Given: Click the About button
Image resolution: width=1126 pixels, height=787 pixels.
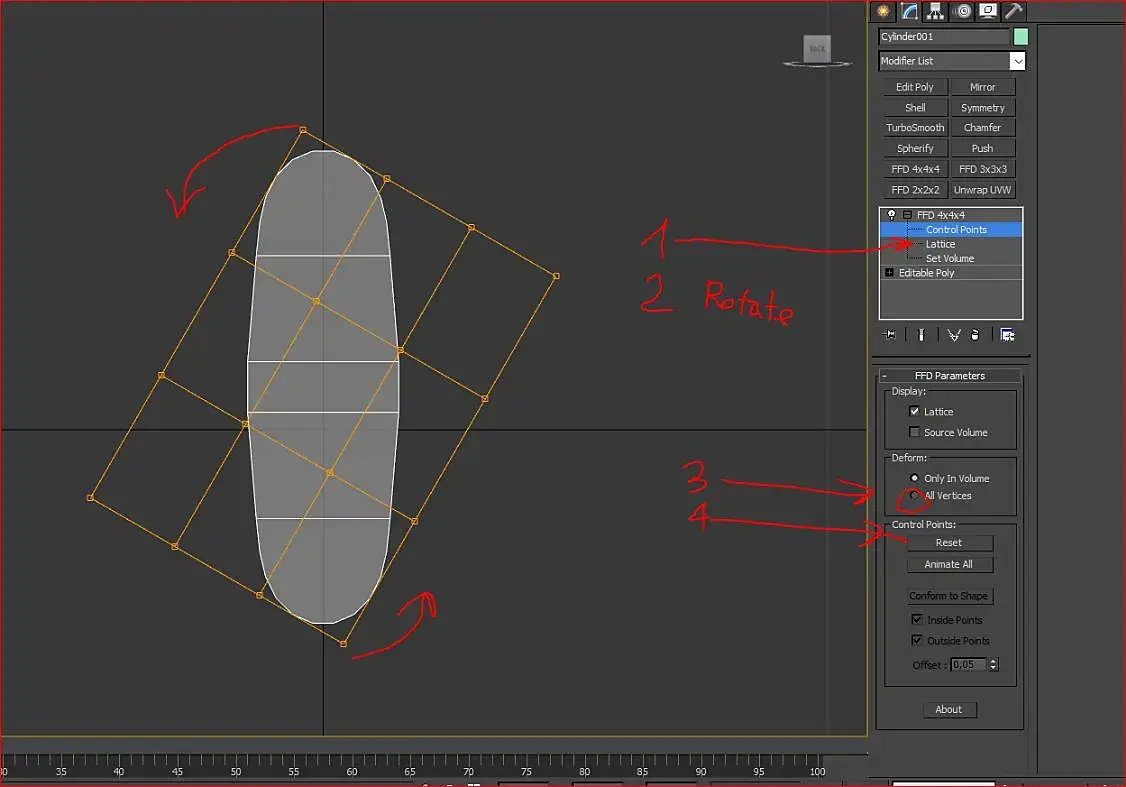Looking at the screenshot, I should point(949,709).
